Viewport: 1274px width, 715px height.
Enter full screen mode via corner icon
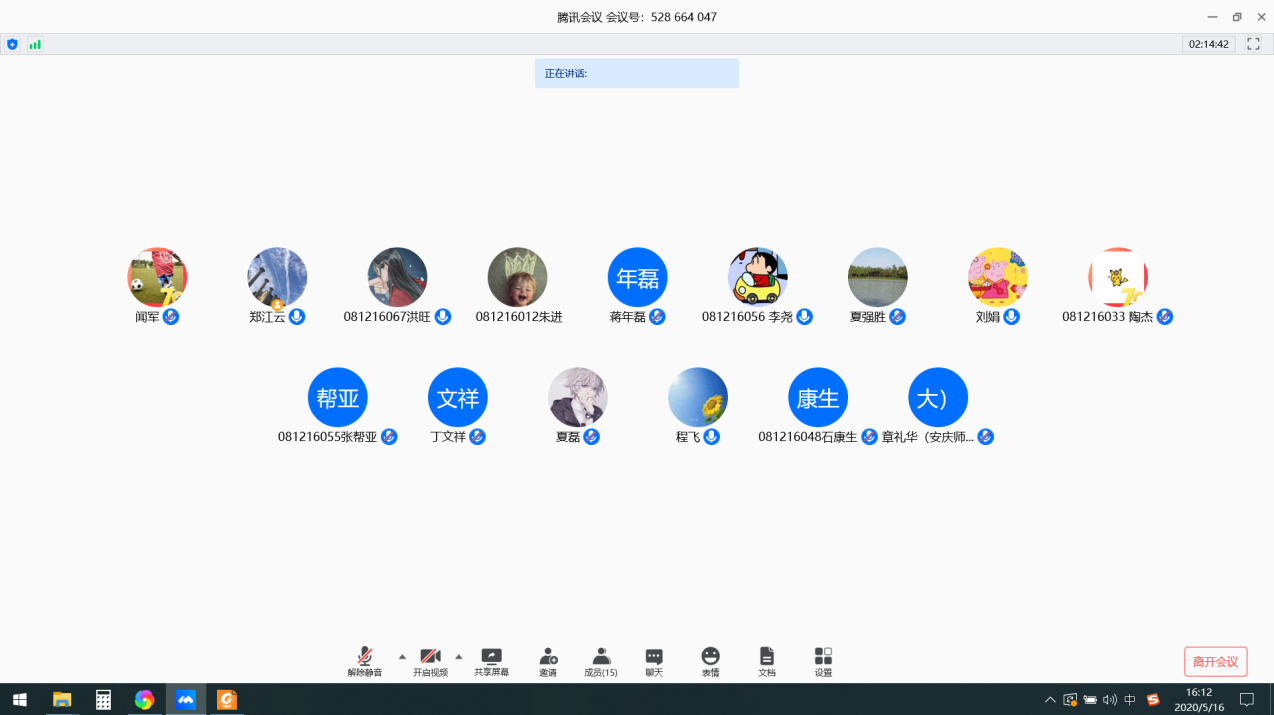click(1253, 44)
